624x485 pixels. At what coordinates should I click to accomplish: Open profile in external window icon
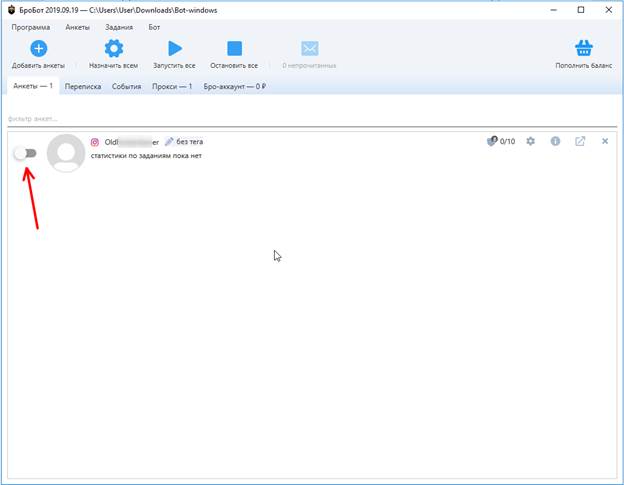click(x=580, y=141)
